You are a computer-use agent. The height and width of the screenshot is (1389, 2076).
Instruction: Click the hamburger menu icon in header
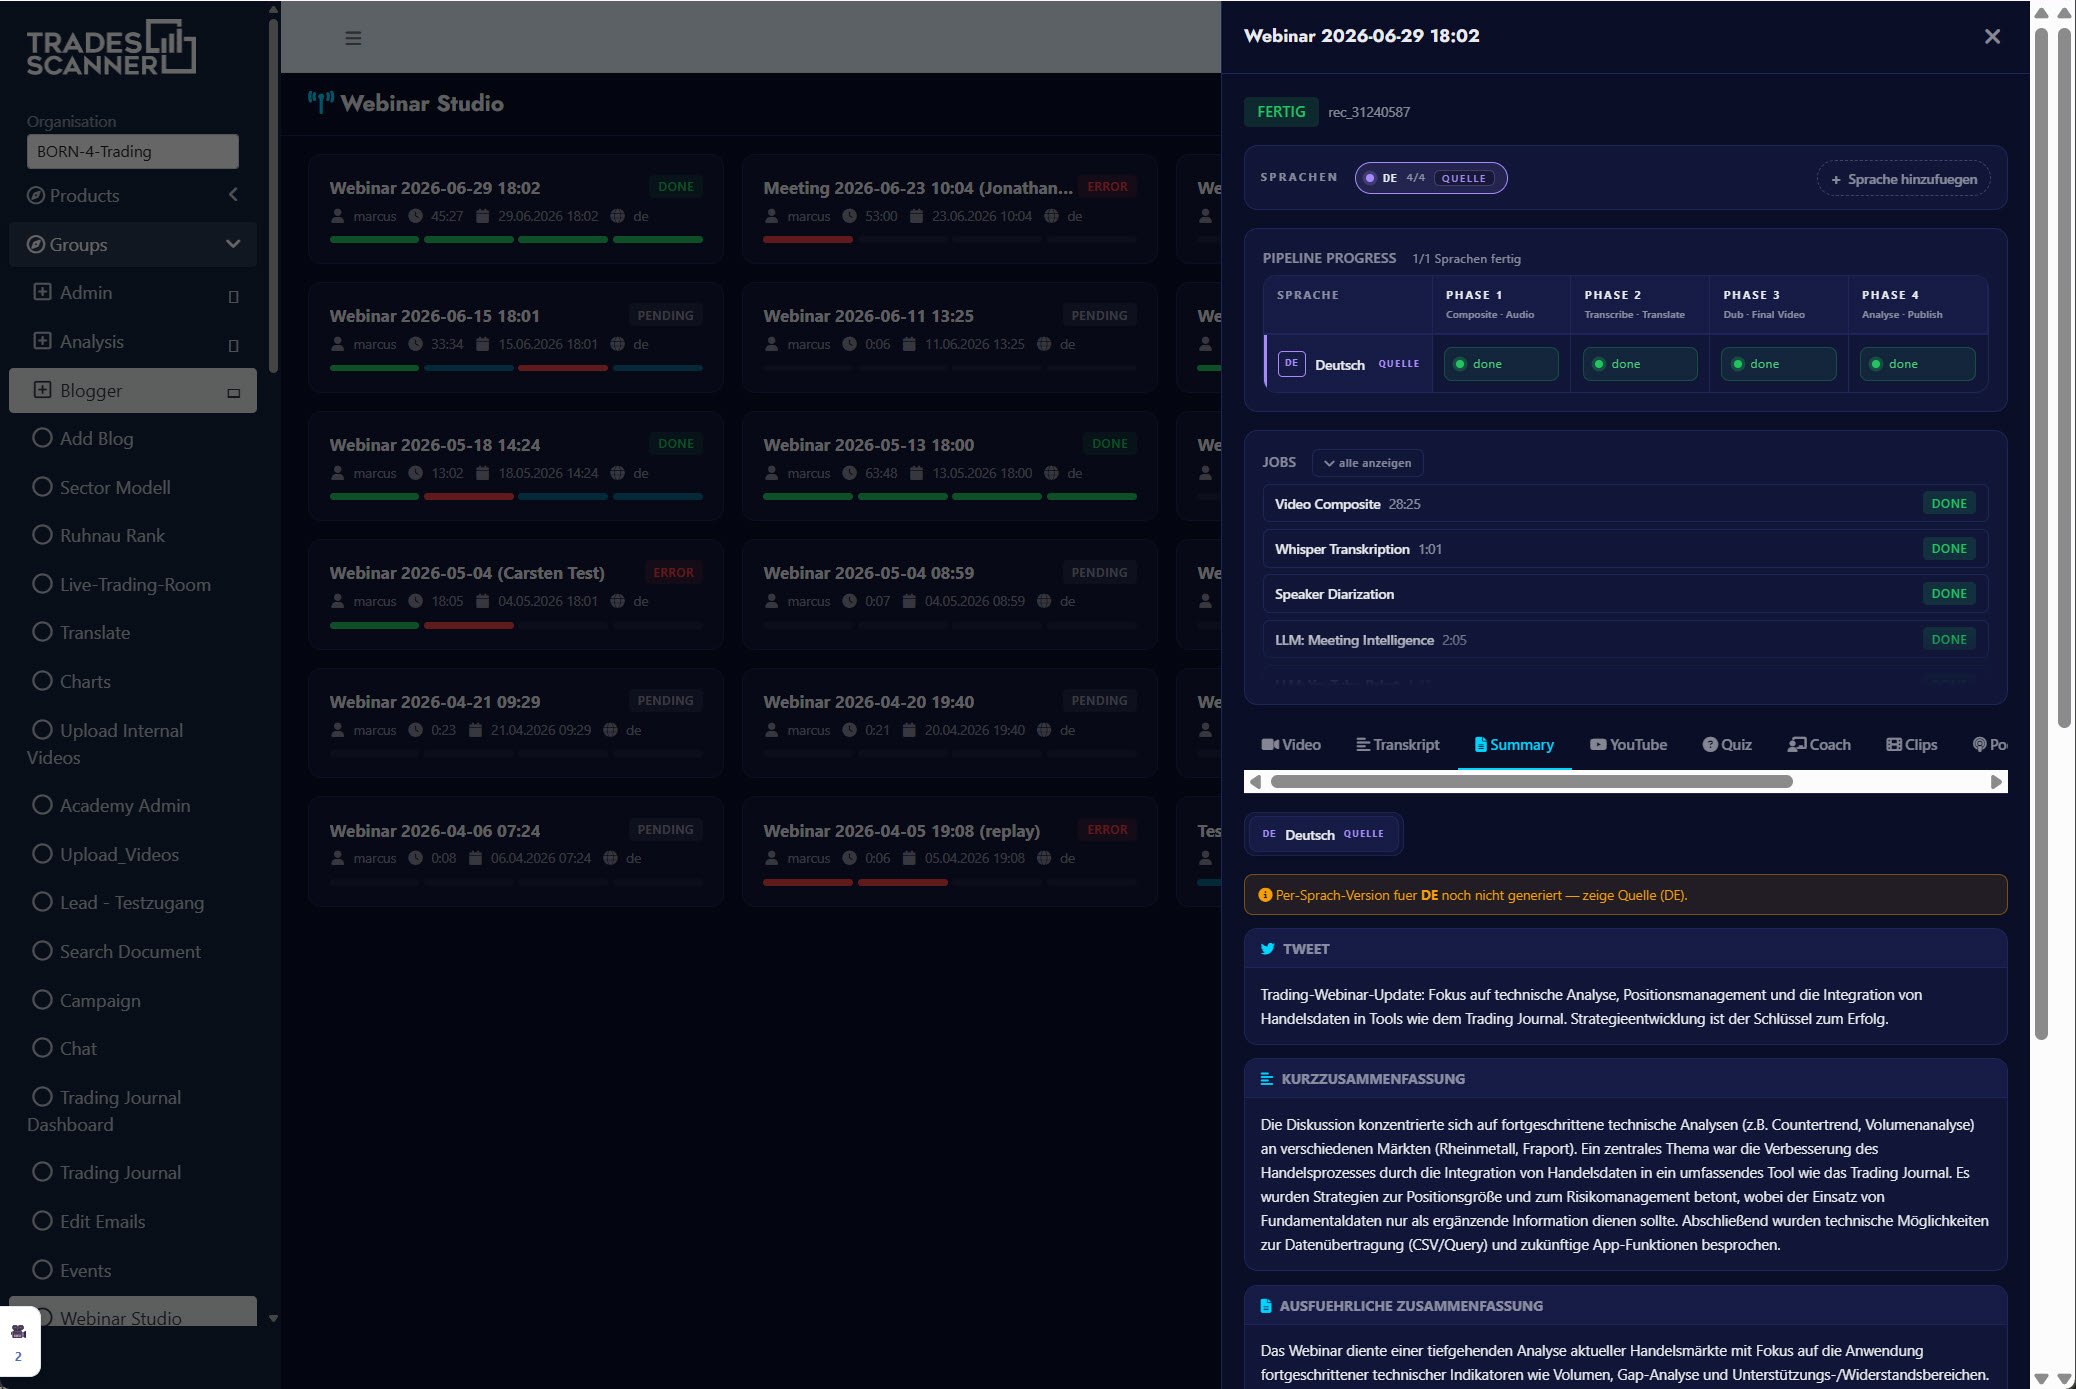[353, 38]
